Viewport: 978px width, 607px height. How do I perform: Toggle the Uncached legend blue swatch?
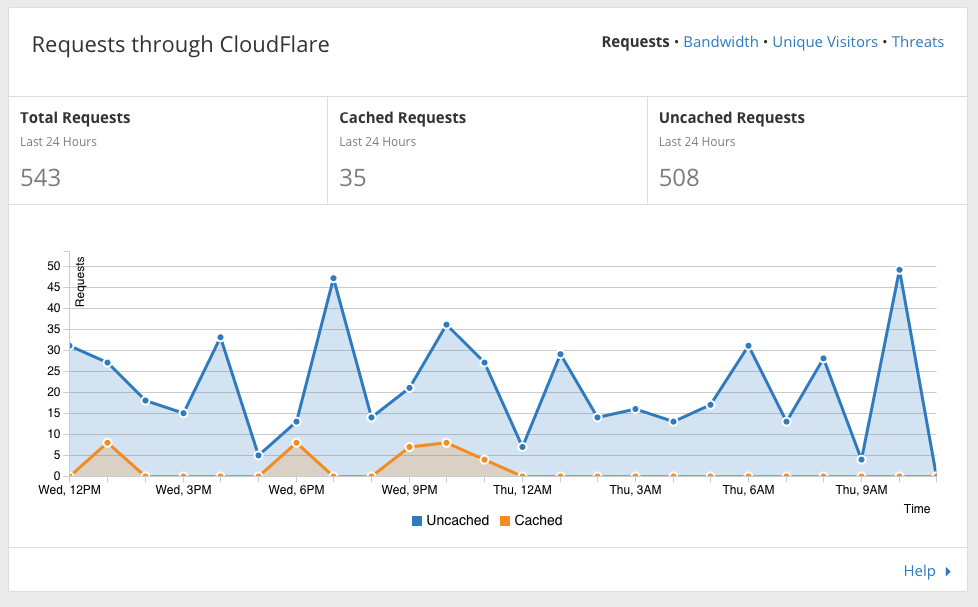(x=417, y=521)
